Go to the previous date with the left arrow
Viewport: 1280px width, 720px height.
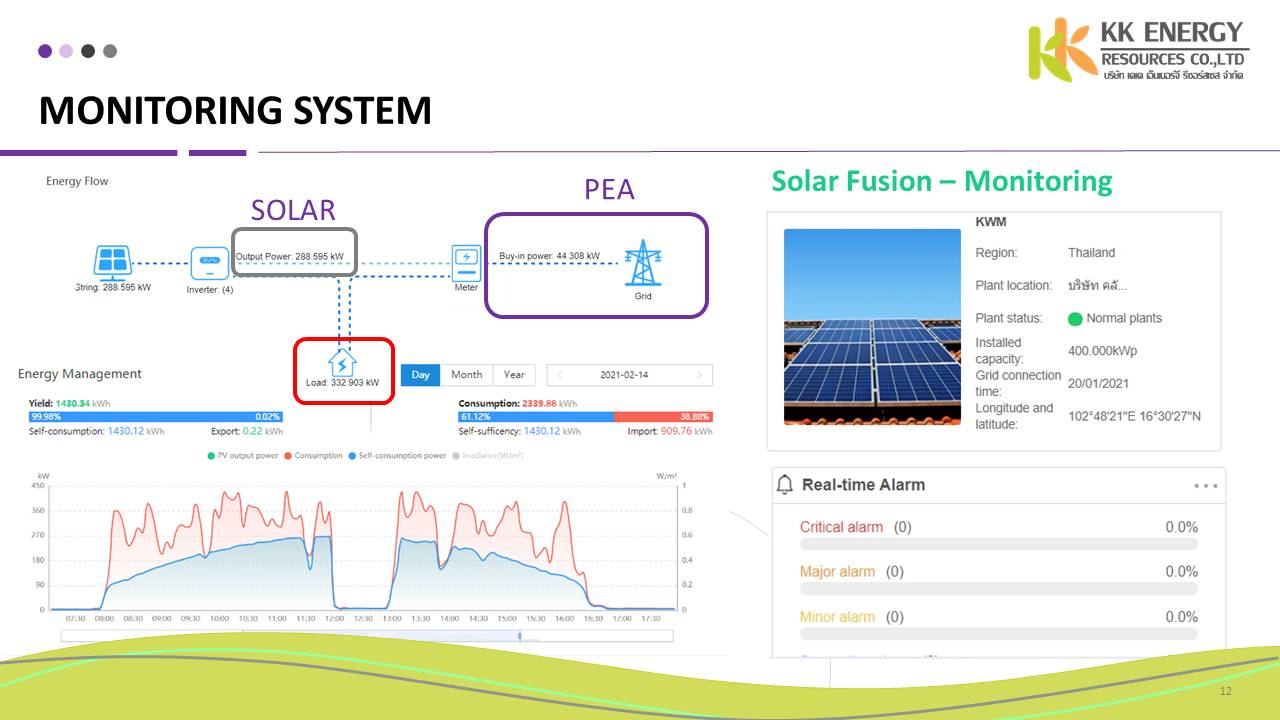(x=560, y=374)
